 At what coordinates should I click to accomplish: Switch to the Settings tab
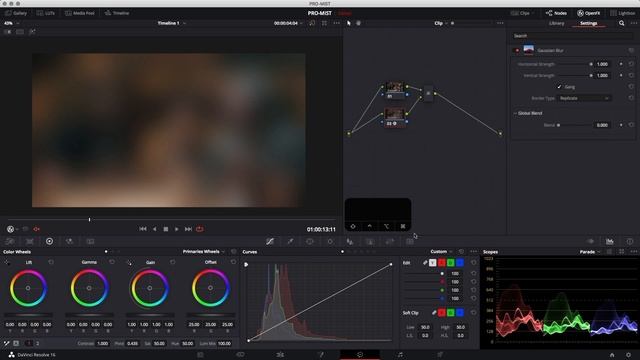(589, 23)
